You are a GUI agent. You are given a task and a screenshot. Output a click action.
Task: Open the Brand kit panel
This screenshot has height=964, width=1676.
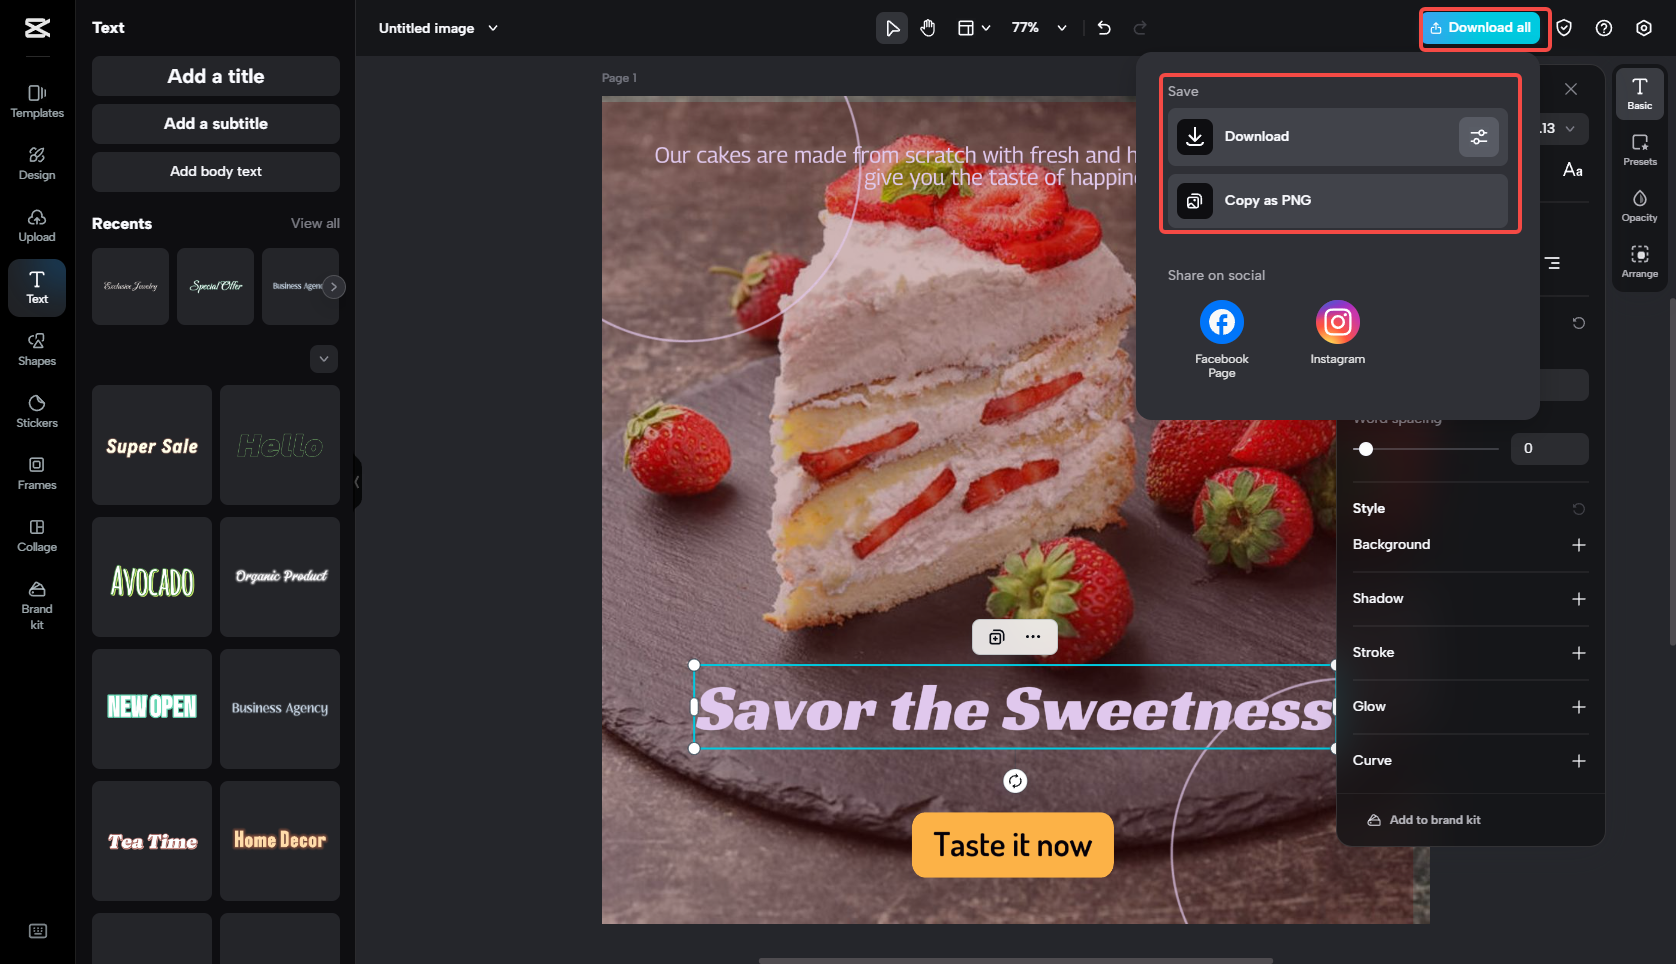click(x=37, y=605)
